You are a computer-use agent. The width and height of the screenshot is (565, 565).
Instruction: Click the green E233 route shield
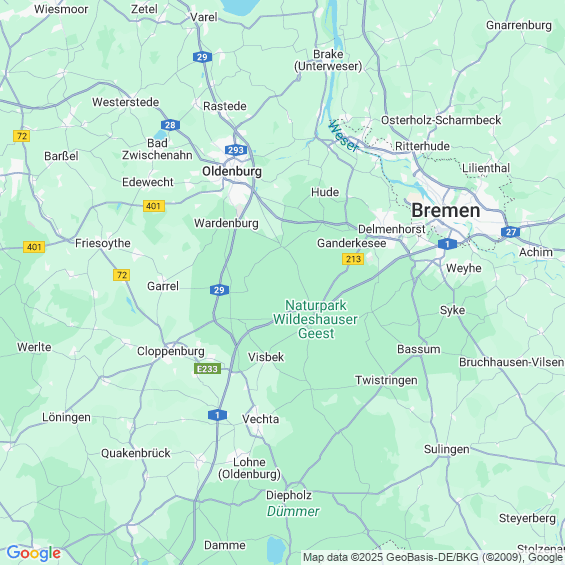[x=208, y=369]
